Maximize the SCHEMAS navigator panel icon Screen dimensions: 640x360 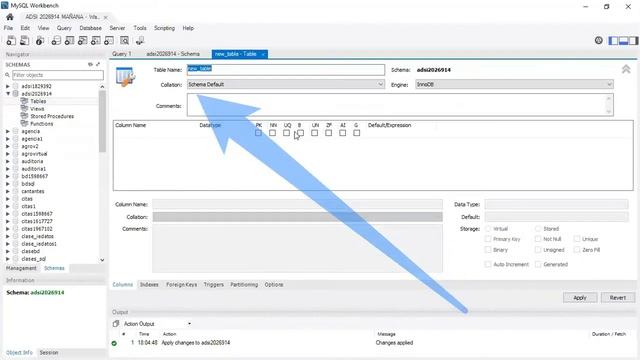98,64
